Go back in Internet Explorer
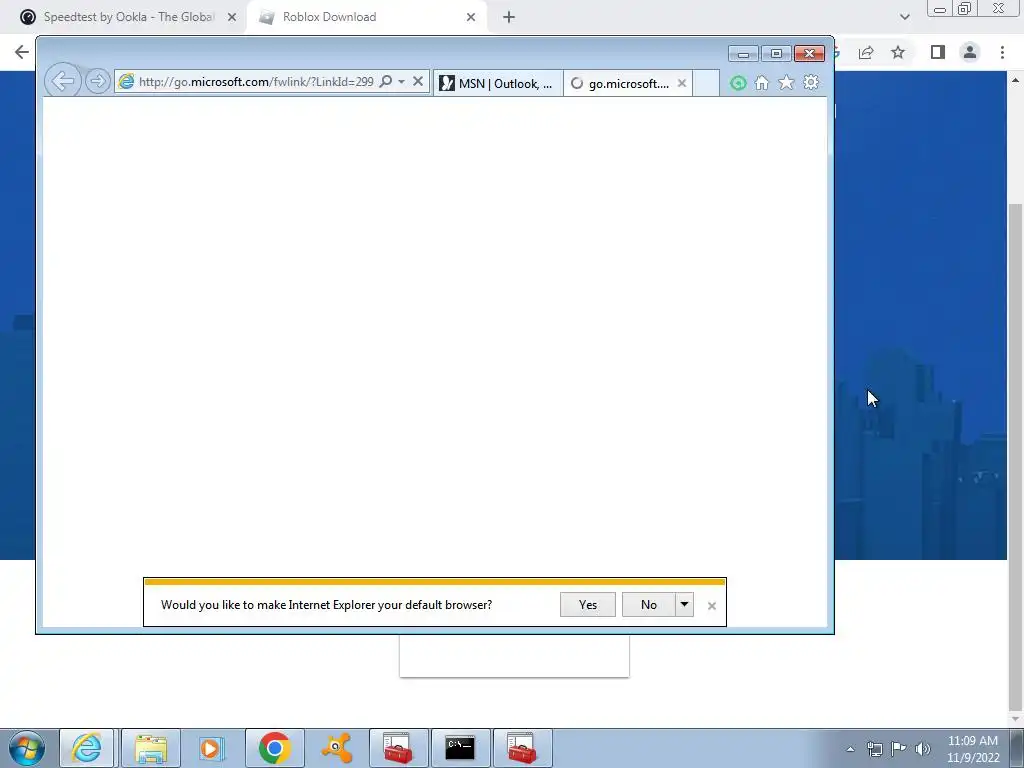This screenshot has height=768, width=1024. (63, 81)
